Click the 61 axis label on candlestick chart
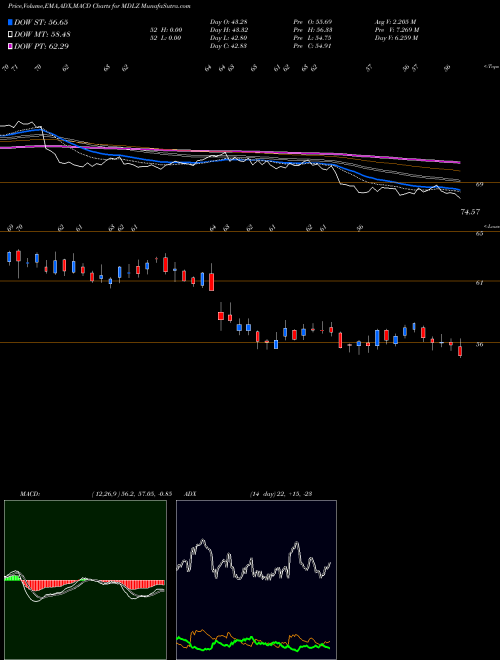The width and height of the screenshot is (500, 660). point(479,283)
